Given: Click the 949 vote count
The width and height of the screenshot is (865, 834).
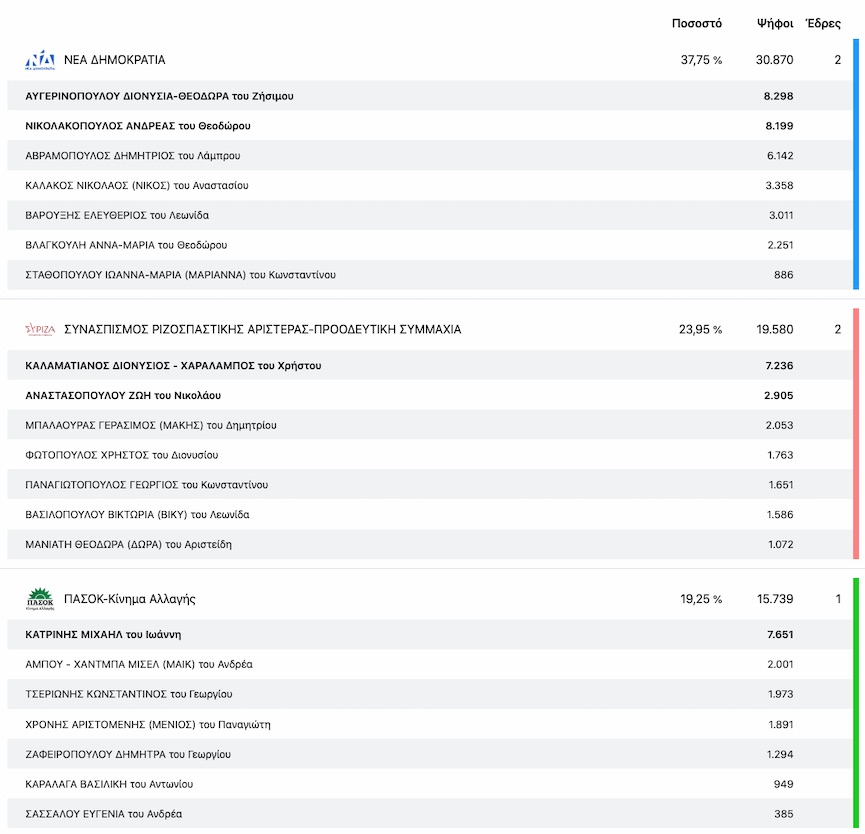Looking at the screenshot, I should pyautogui.click(x=783, y=784).
